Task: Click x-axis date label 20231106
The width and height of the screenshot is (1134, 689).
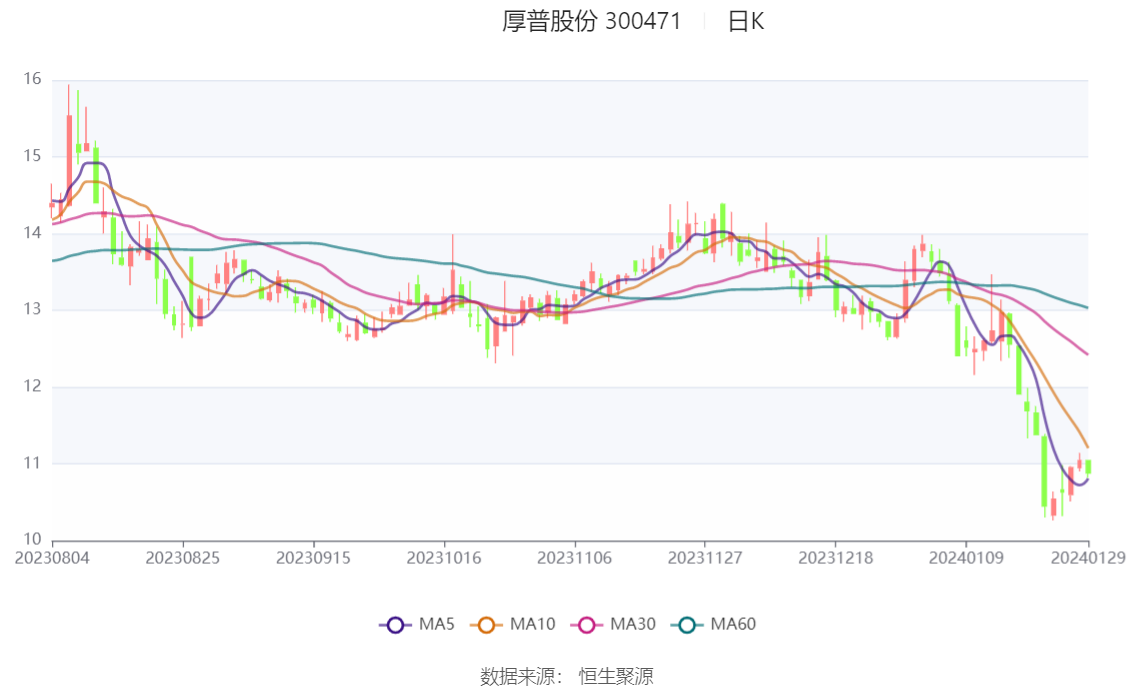Action: click(x=574, y=558)
